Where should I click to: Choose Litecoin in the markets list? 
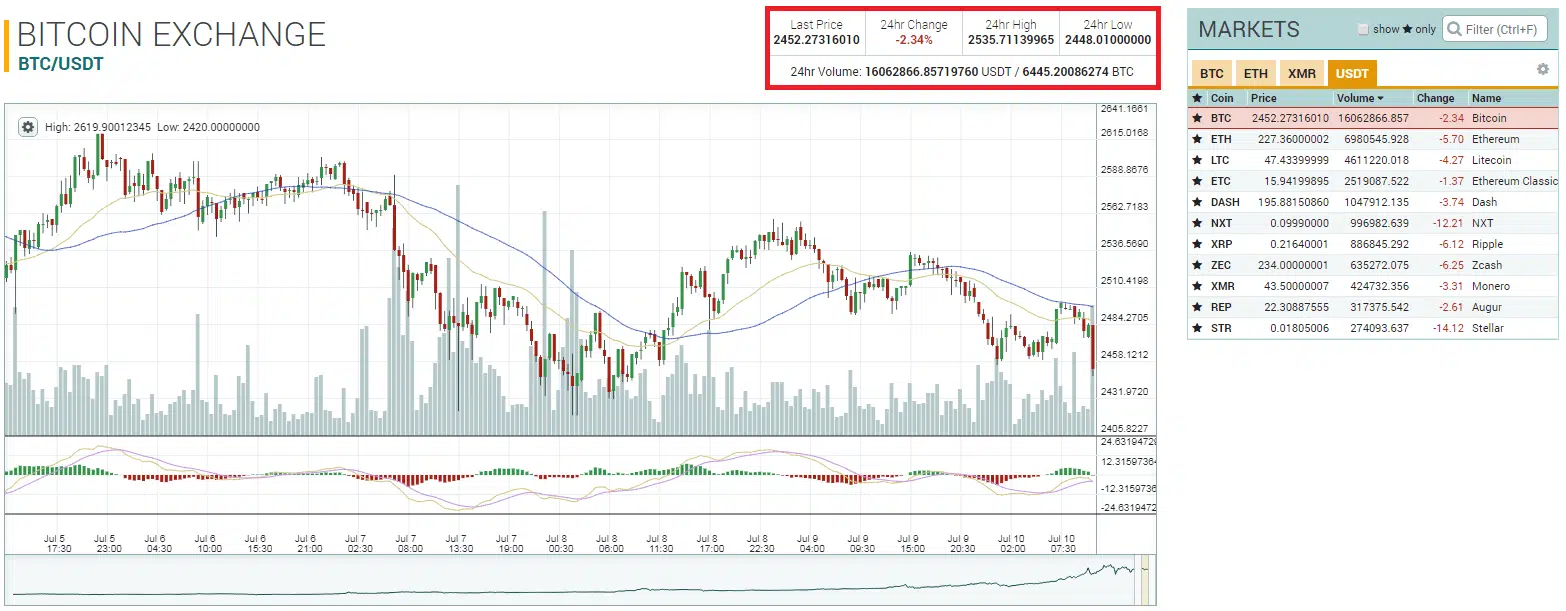pos(1492,160)
